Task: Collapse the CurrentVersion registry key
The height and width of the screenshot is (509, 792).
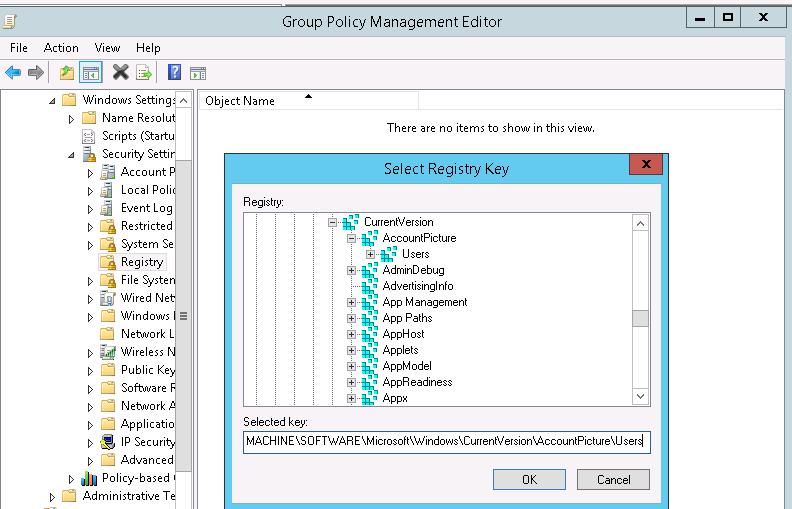Action: (335, 222)
